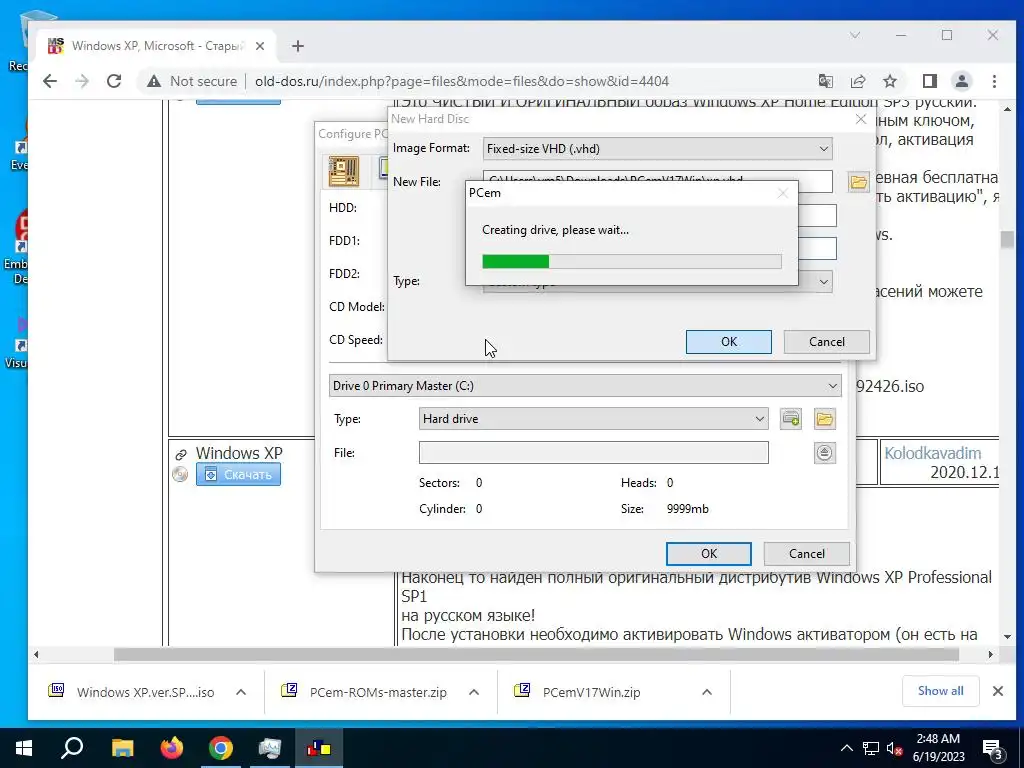Open the Chrome profile avatar

pyautogui.click(x=961, y=81)
